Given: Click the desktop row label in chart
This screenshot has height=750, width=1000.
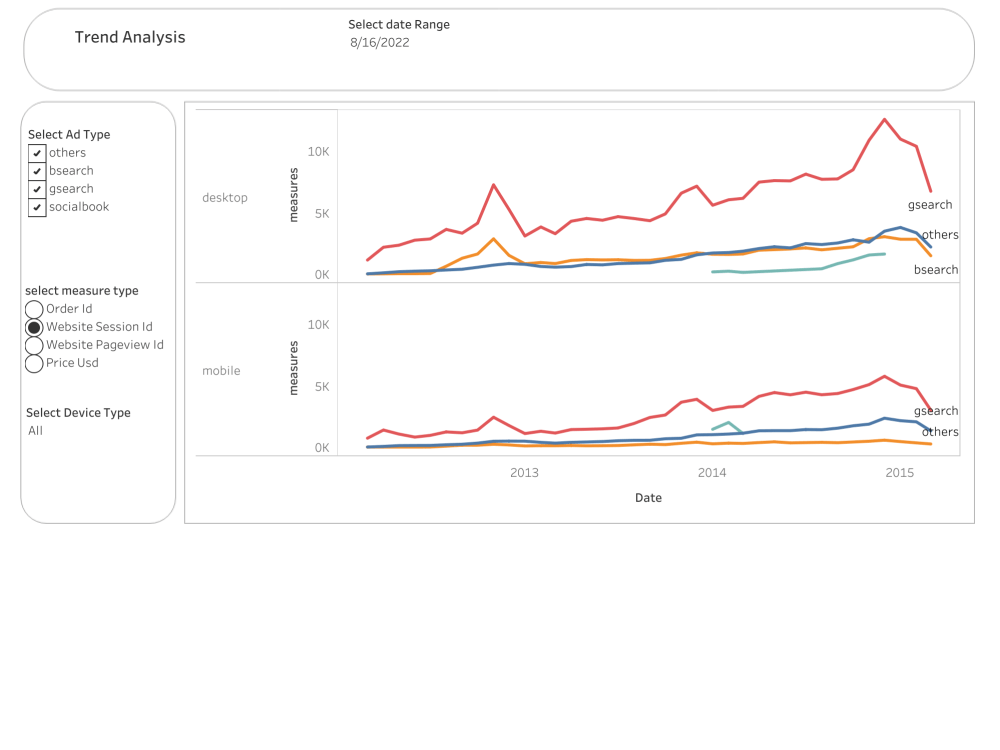Looking at the screenshot, I should click(224, 198).
